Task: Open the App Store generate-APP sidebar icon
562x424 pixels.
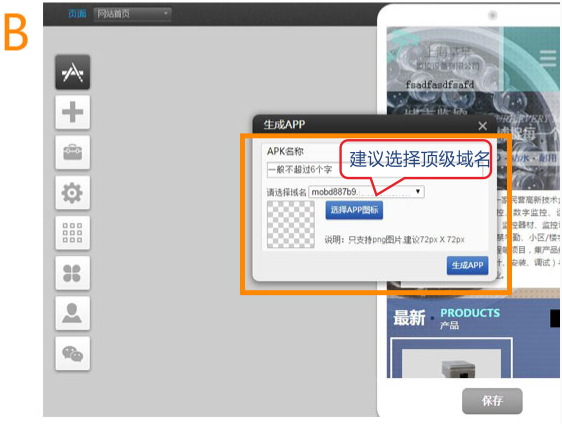Action: [72, 72]
